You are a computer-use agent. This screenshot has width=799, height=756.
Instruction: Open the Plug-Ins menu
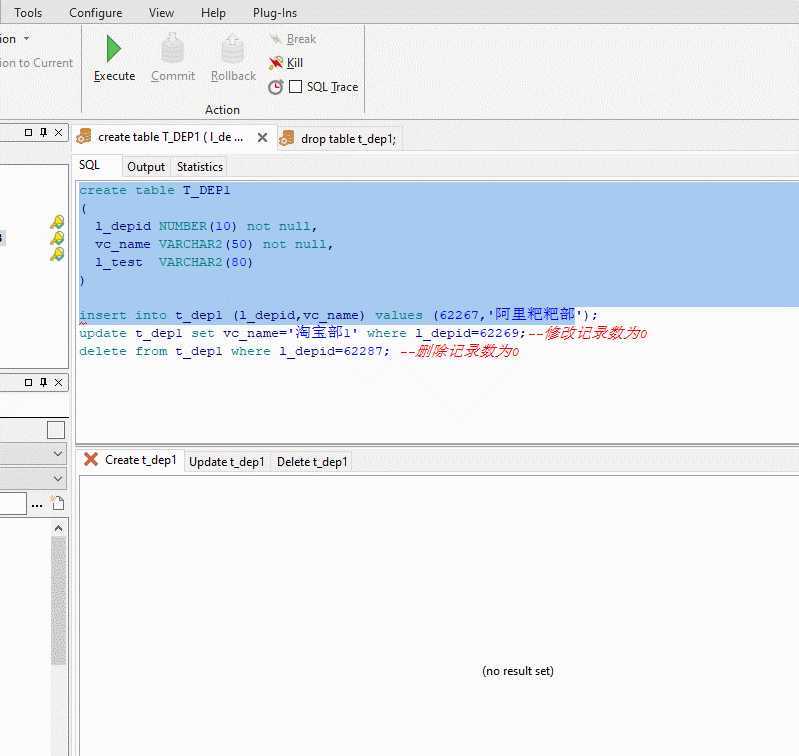point(275,13)
